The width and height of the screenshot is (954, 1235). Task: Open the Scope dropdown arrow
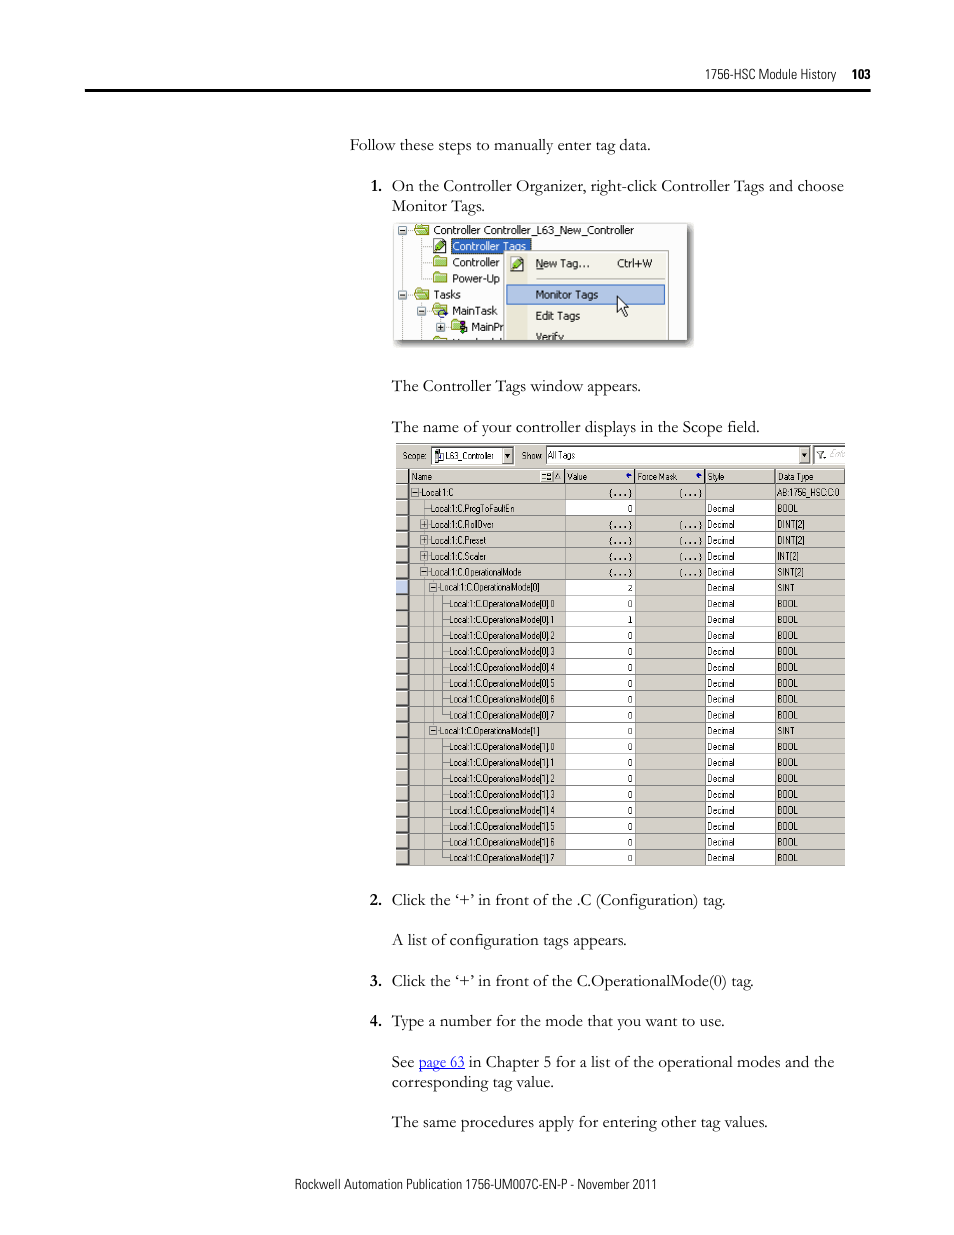[x=508, y=456]
